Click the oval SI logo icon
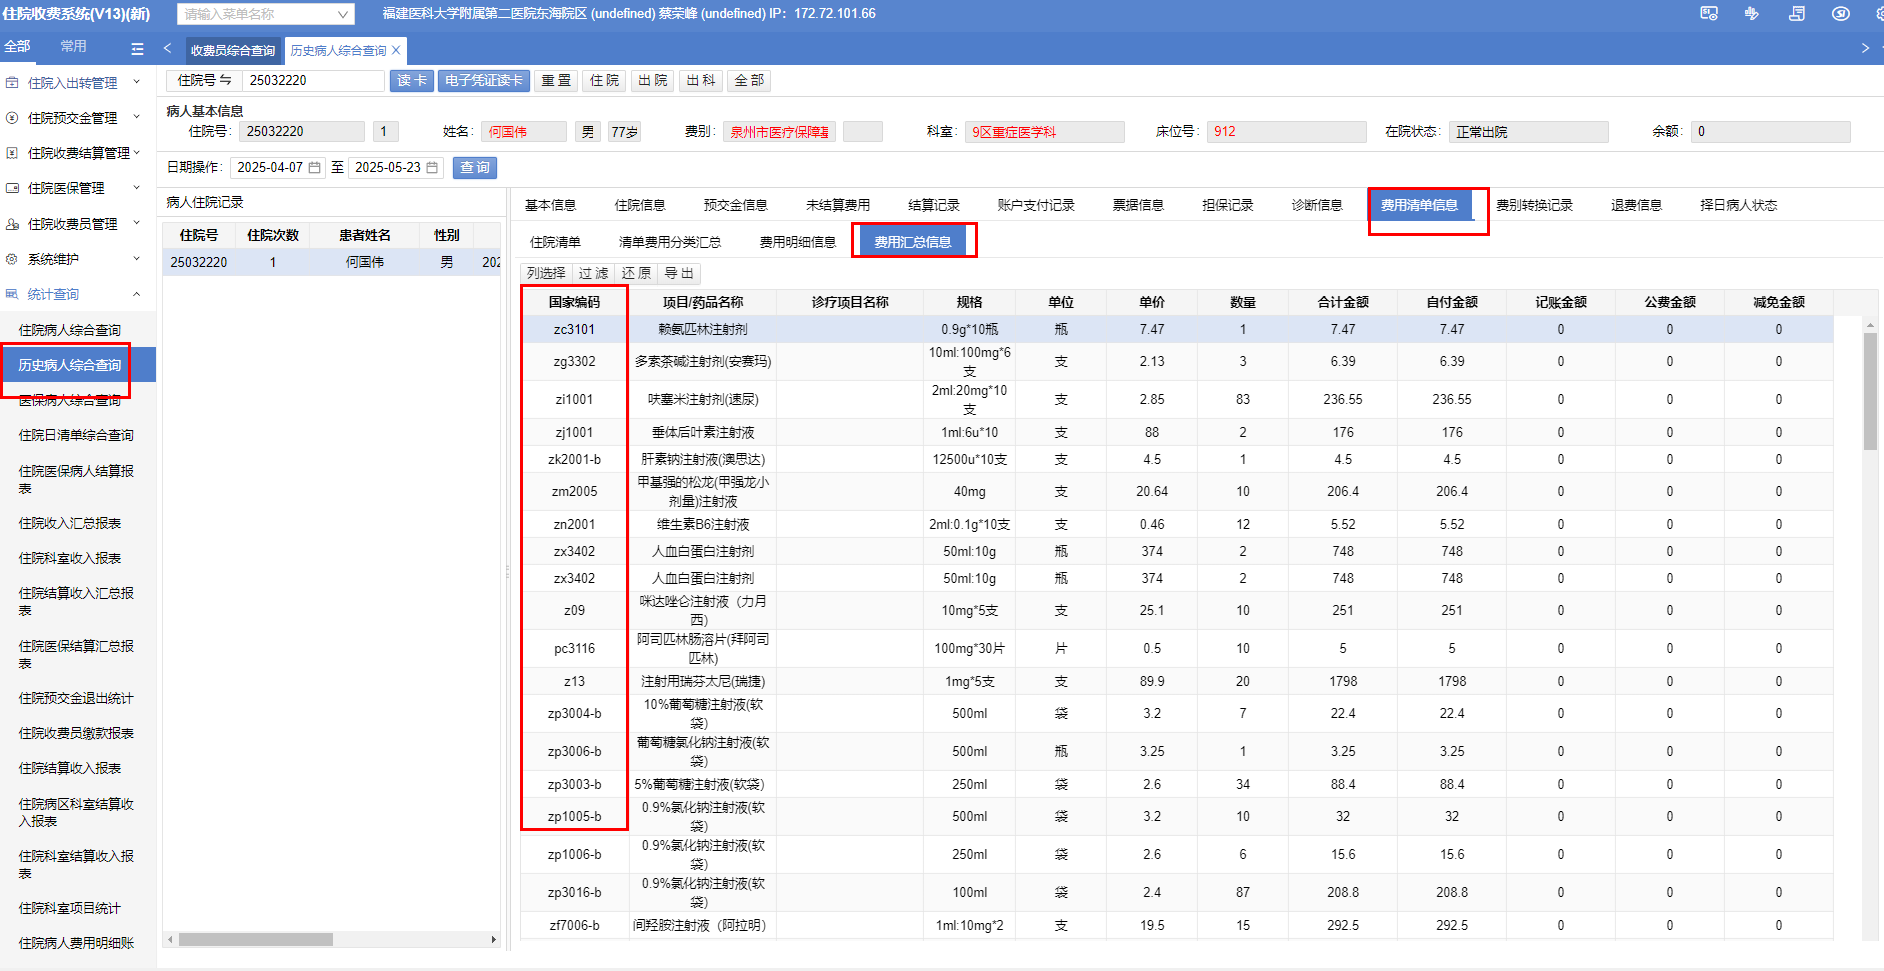The height and width of the screenshot is (971, 1884). click(1841, 14)
